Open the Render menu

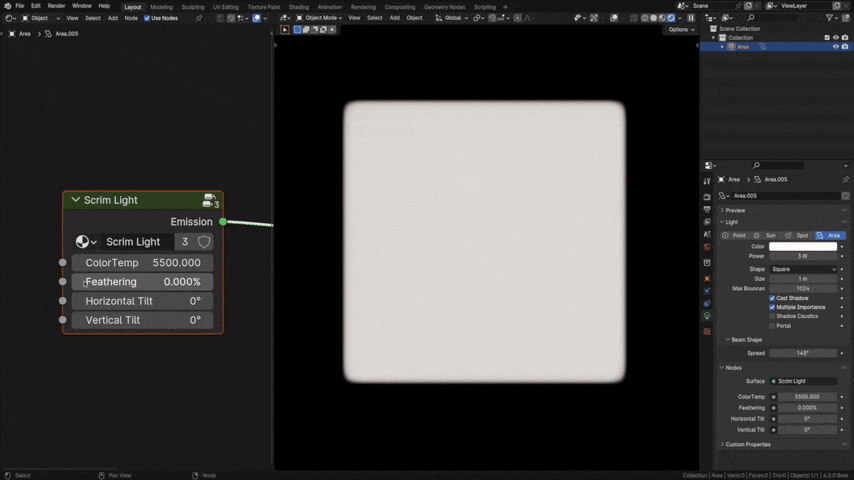coord(56,6)
